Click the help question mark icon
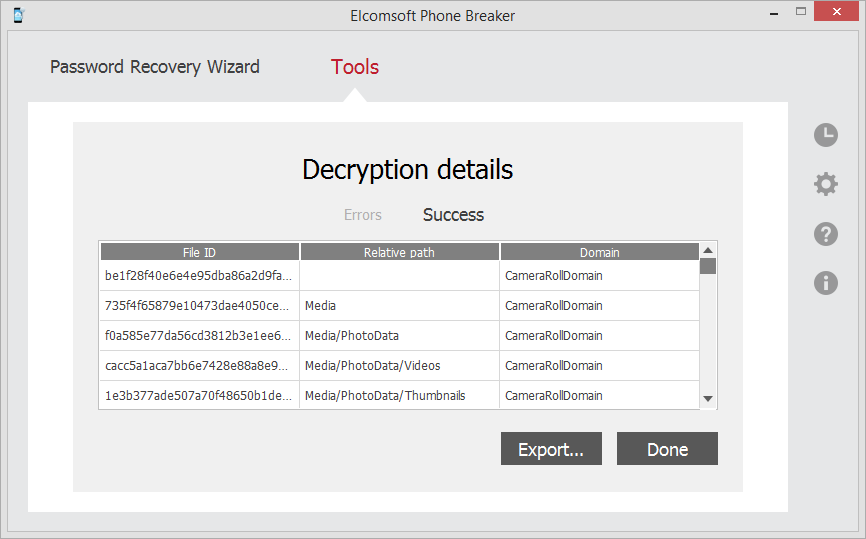This screenshot has width=866, height=539. tap(826, 234)
